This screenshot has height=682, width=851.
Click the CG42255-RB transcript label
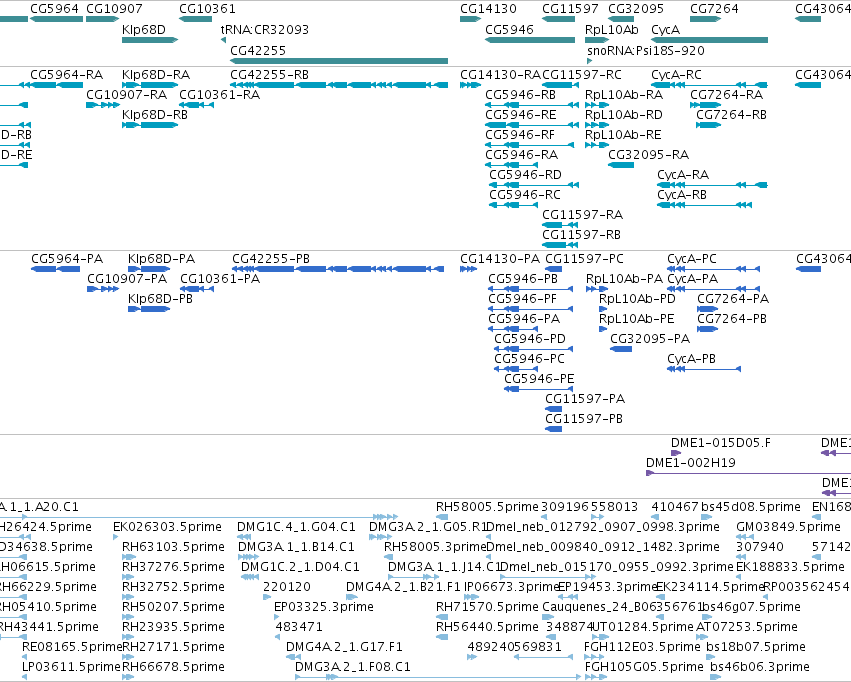click(270, 74)
